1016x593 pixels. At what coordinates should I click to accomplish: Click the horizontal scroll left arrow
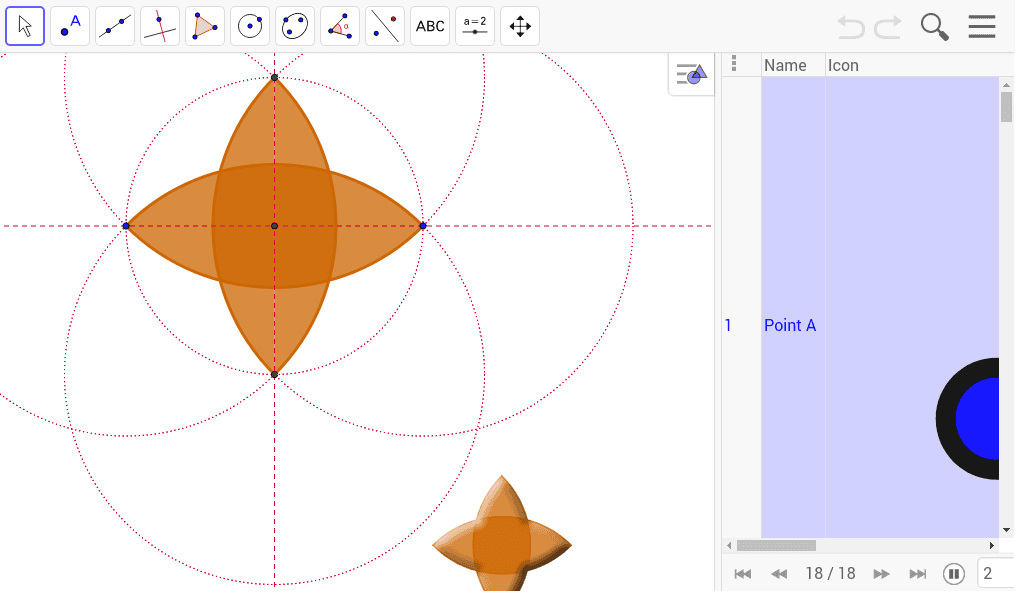coord(729,545)
